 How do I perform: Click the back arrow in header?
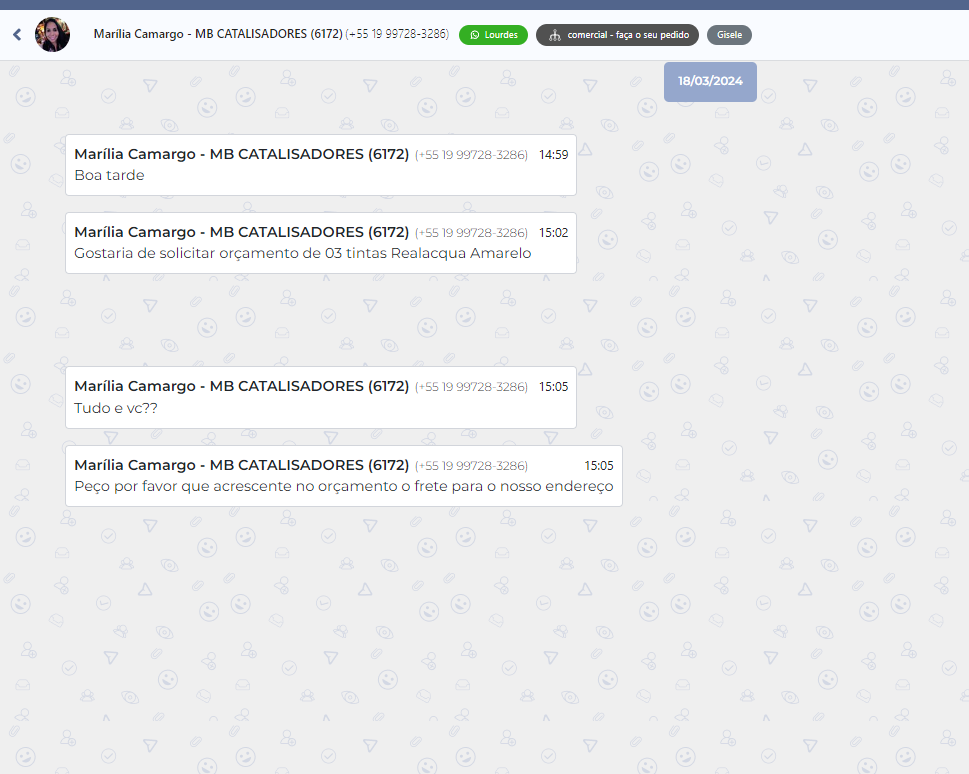pyautogui.click(x=17, y=35)
